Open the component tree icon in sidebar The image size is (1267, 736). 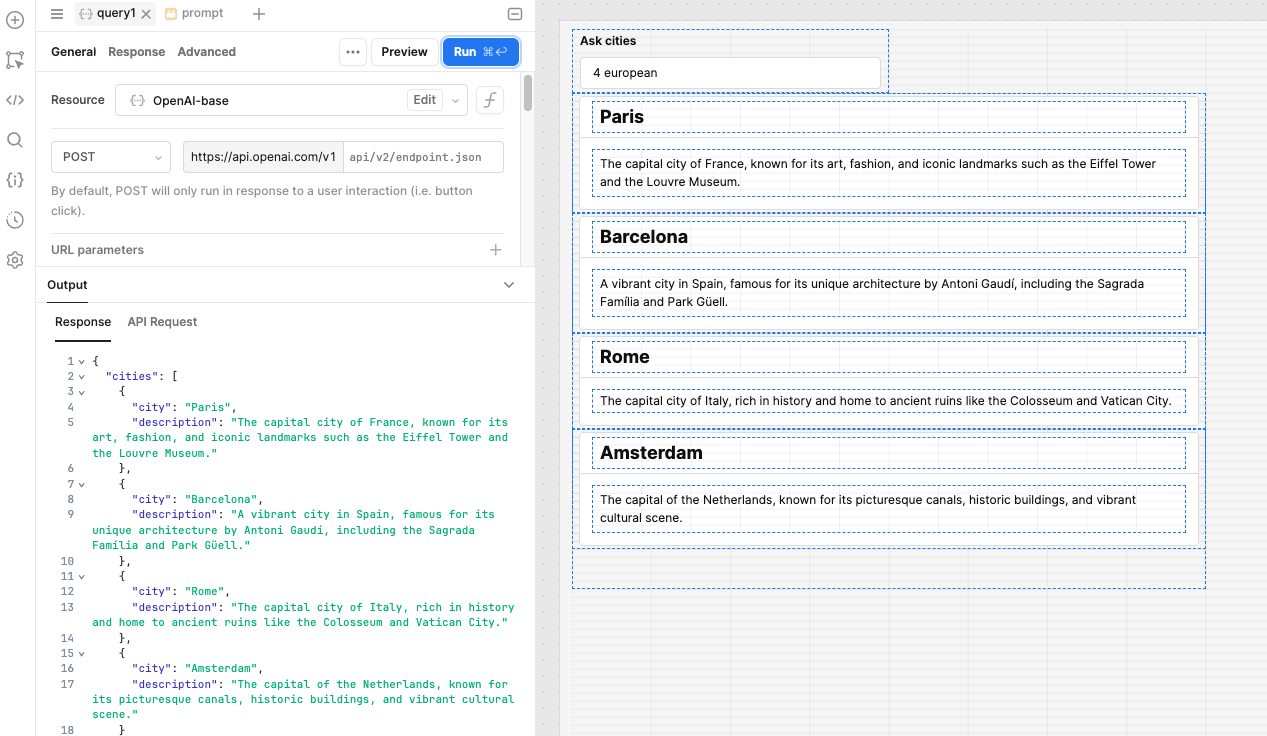click(x=15, y=60)
